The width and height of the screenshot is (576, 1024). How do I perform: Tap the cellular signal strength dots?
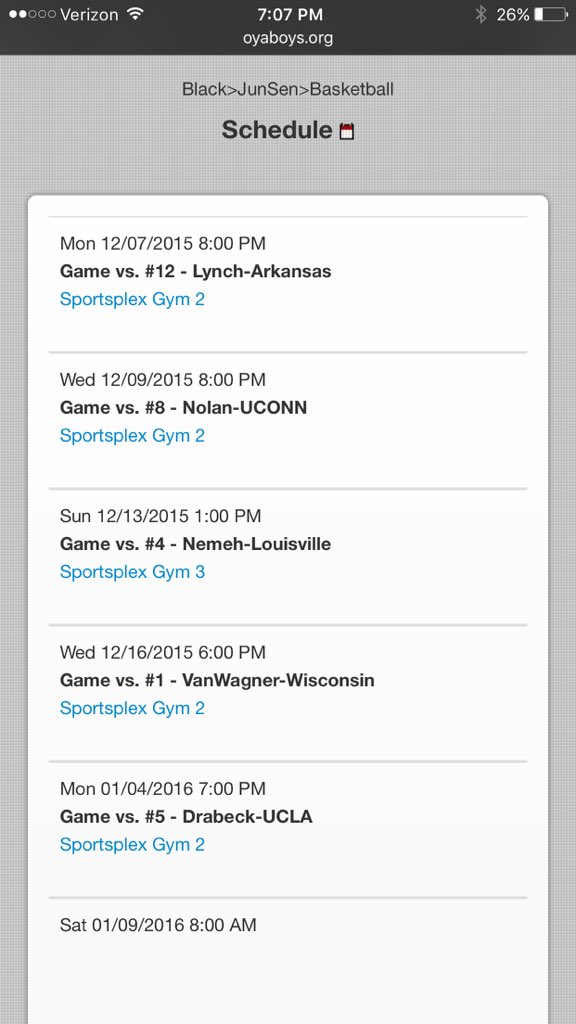(x=32, y=14)
